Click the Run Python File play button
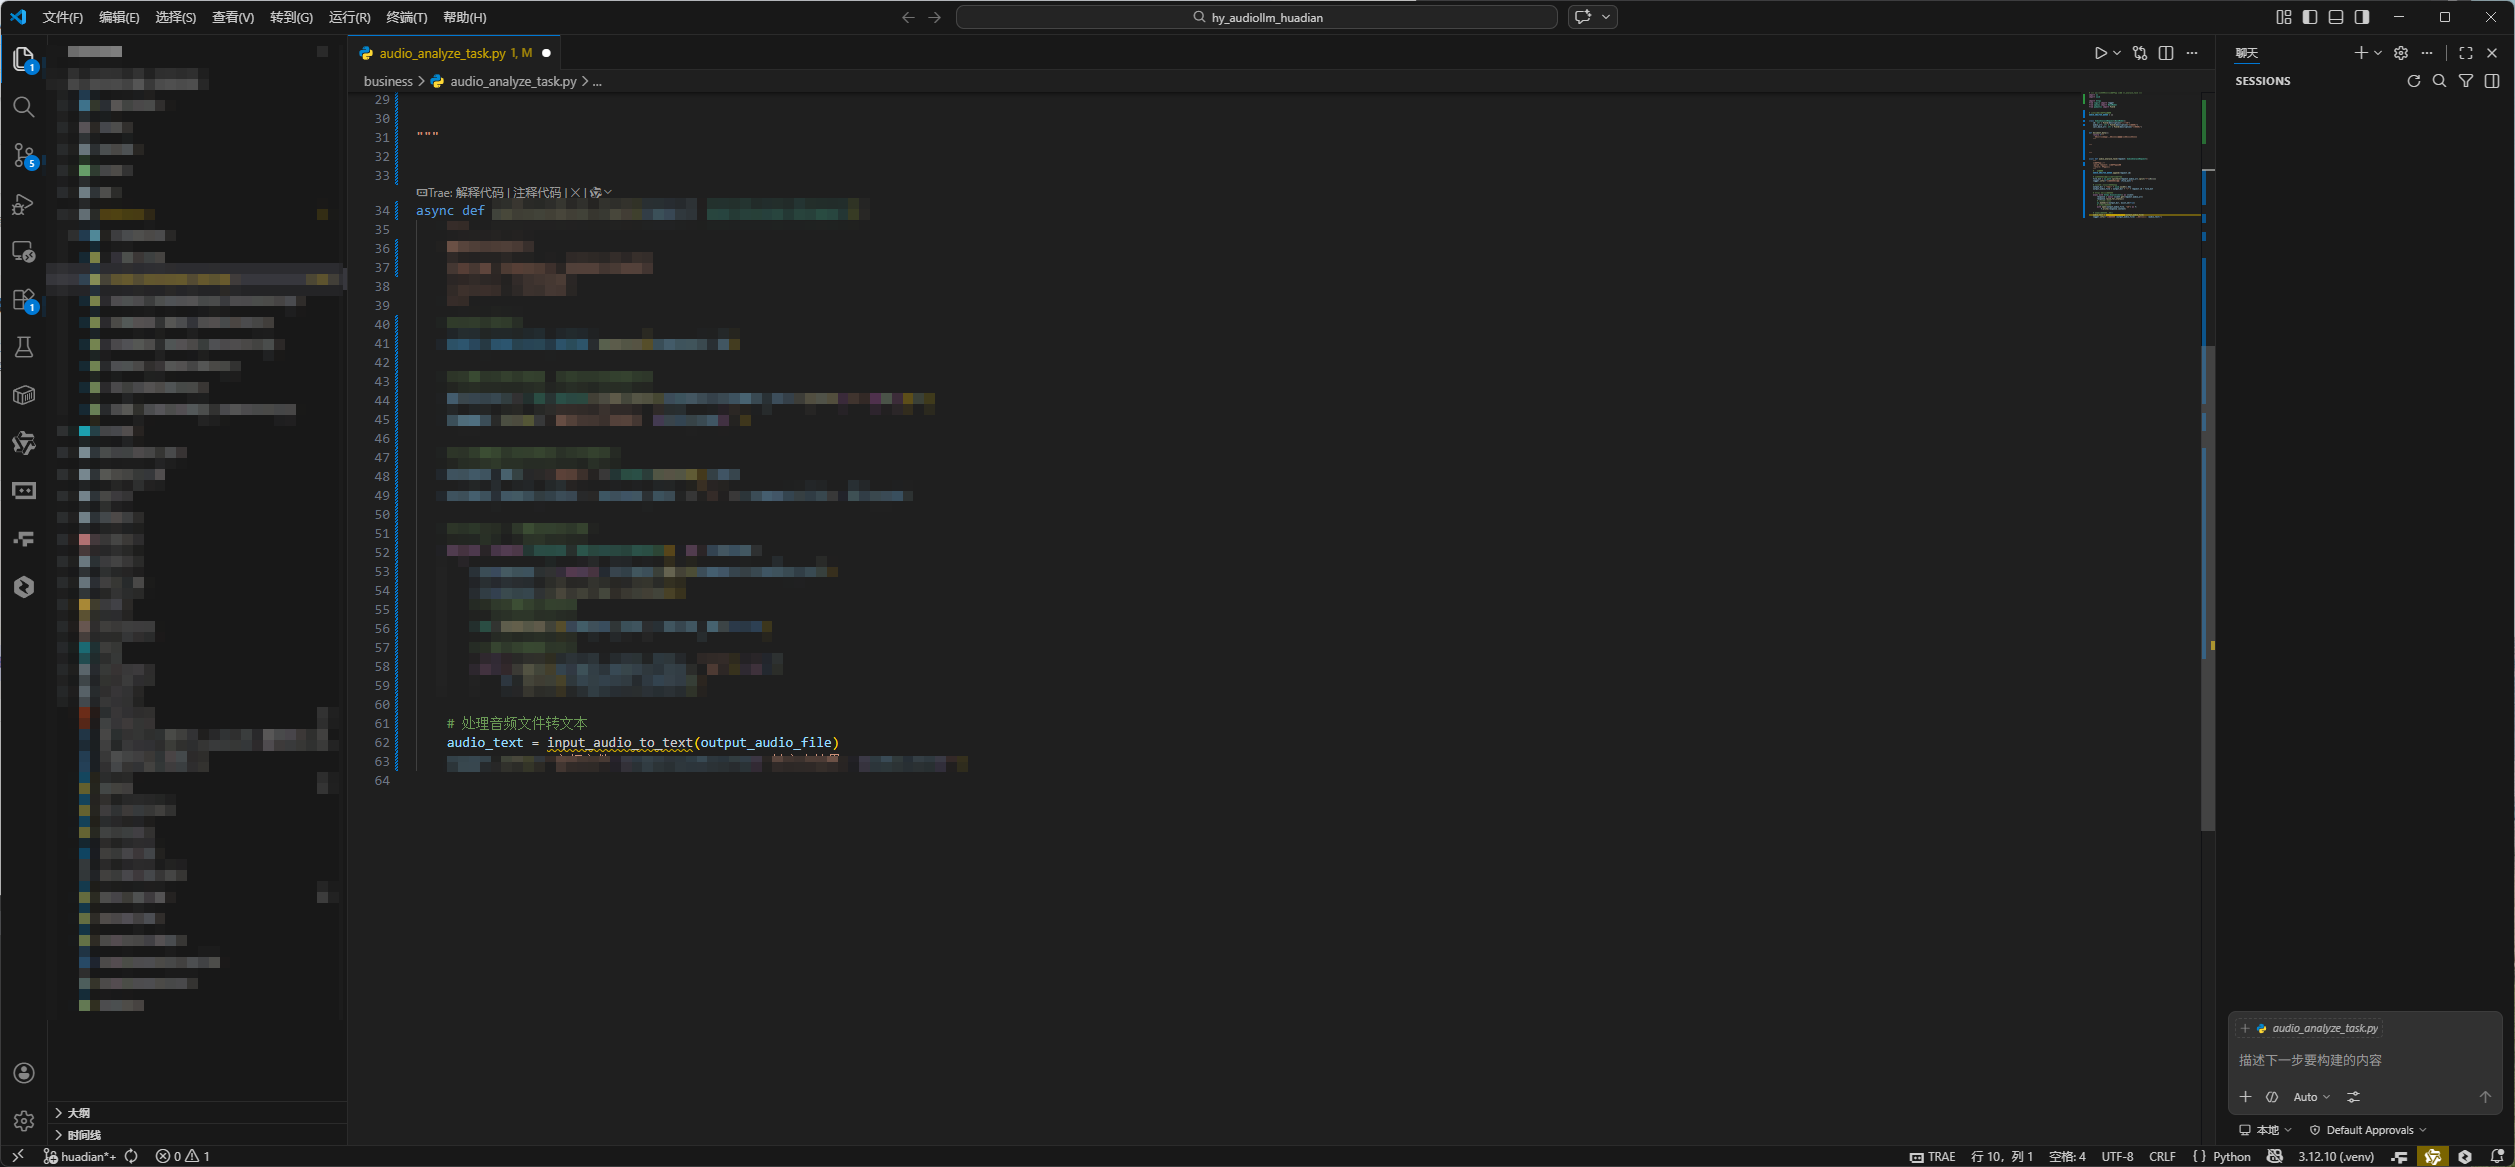This screenshot has width=2515, height=1167. [x=2100, y=53]
